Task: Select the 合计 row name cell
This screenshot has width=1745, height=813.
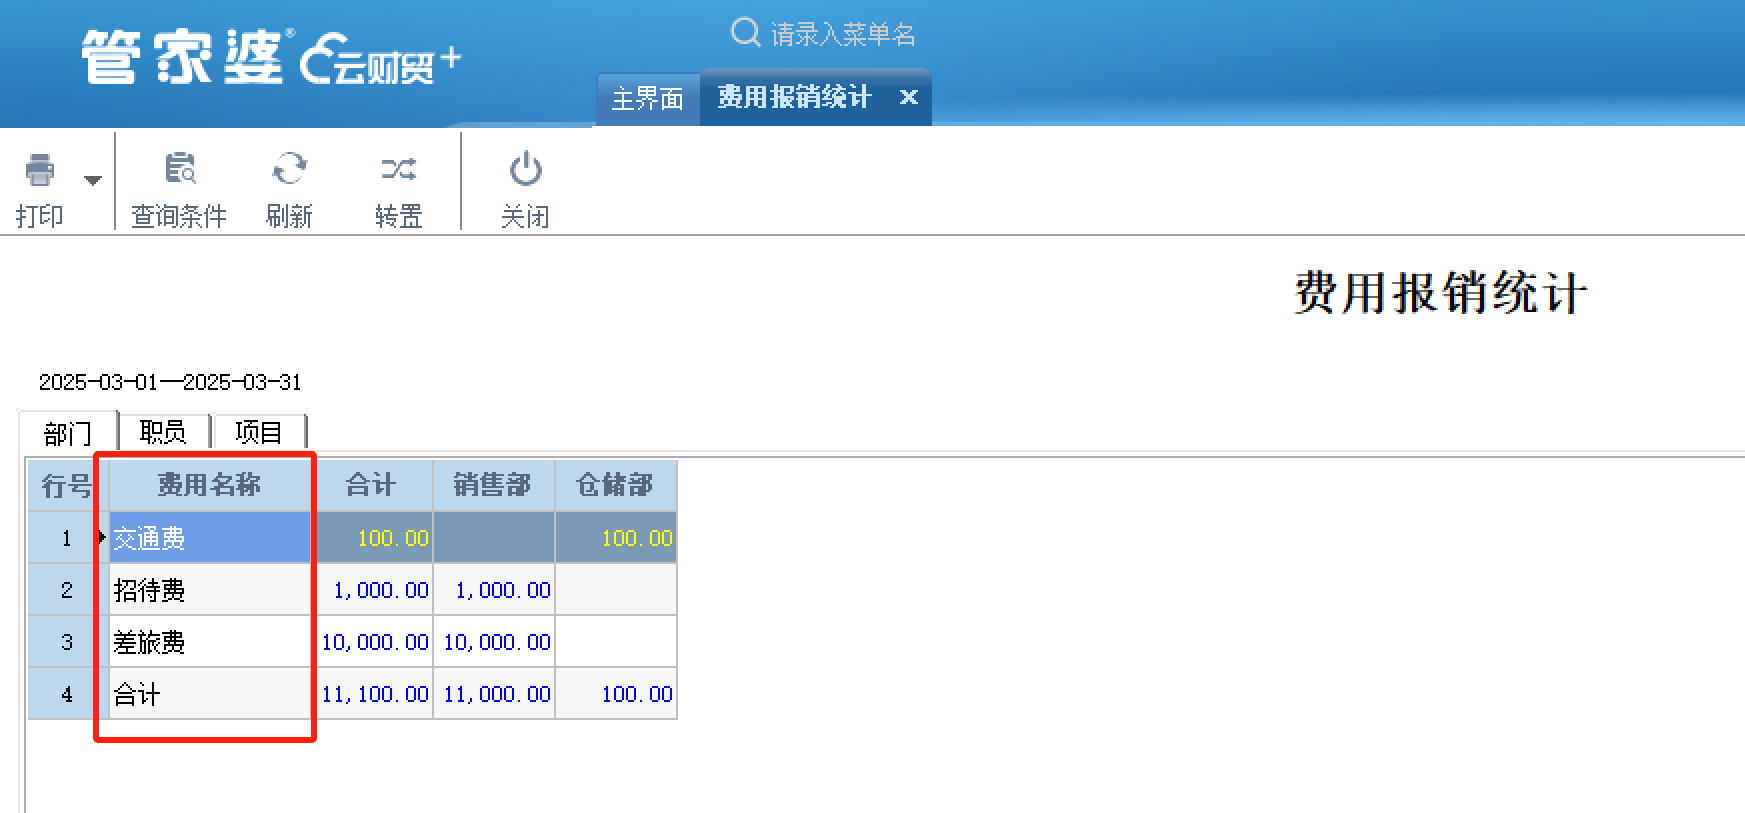Action: [x=210, y=694]
